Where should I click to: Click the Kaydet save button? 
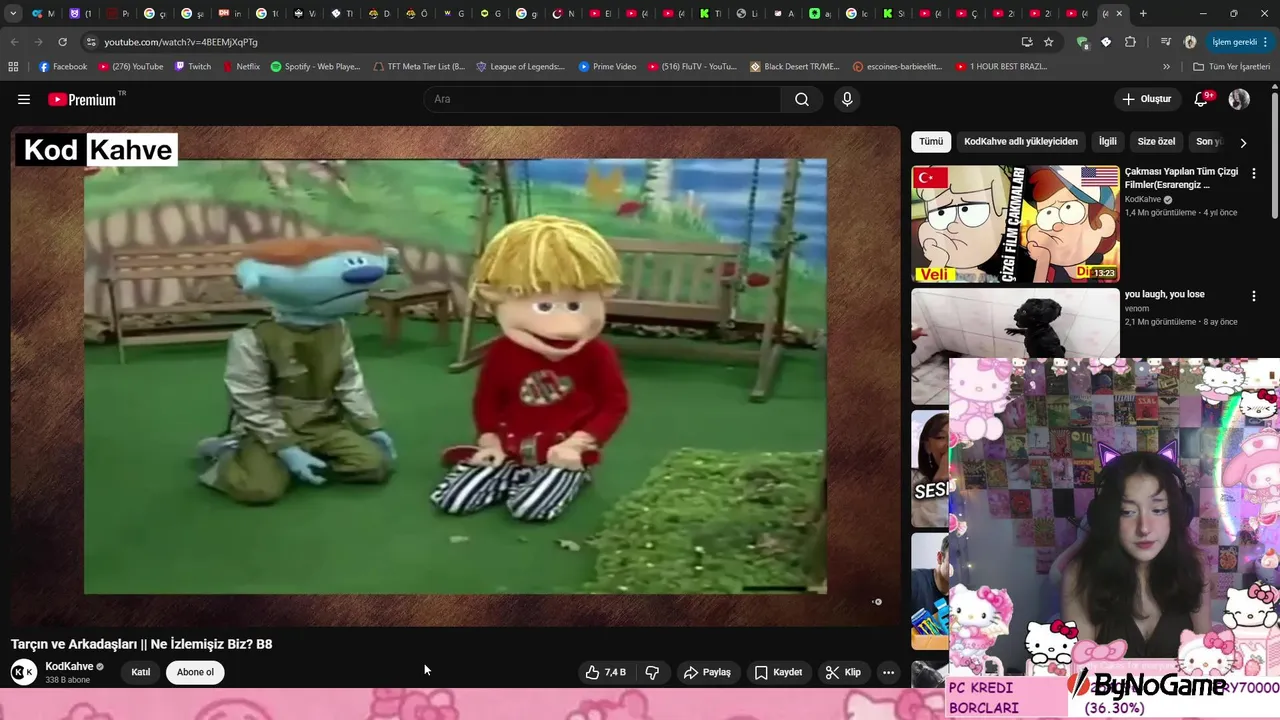[778, 672]
